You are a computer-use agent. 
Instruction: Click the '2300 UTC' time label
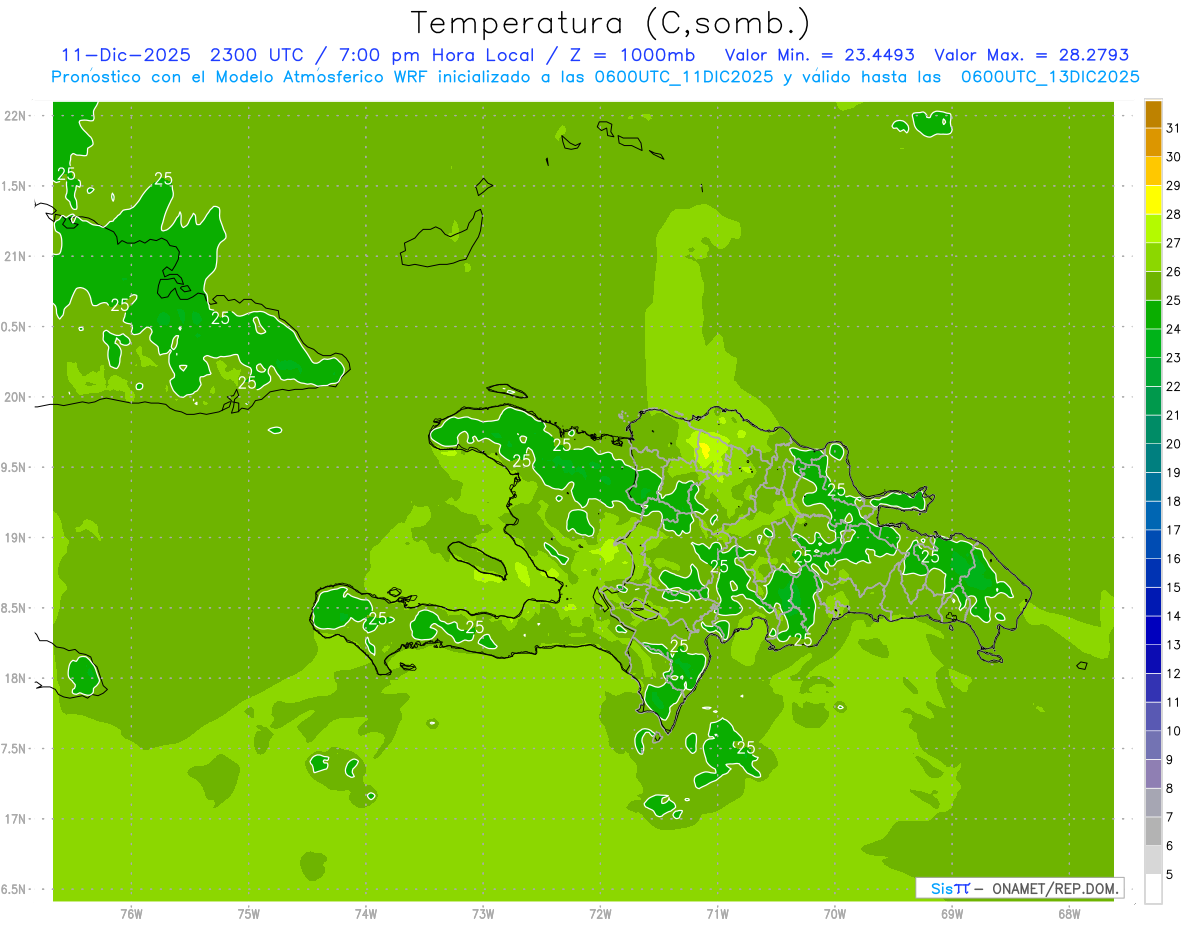click(258, 55)
